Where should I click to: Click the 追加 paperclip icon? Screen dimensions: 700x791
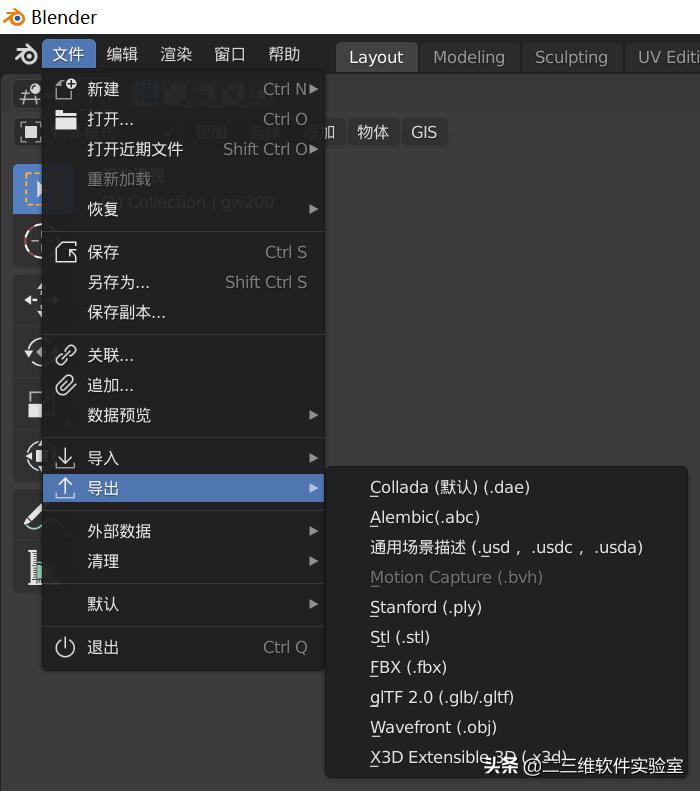(66, 385)
